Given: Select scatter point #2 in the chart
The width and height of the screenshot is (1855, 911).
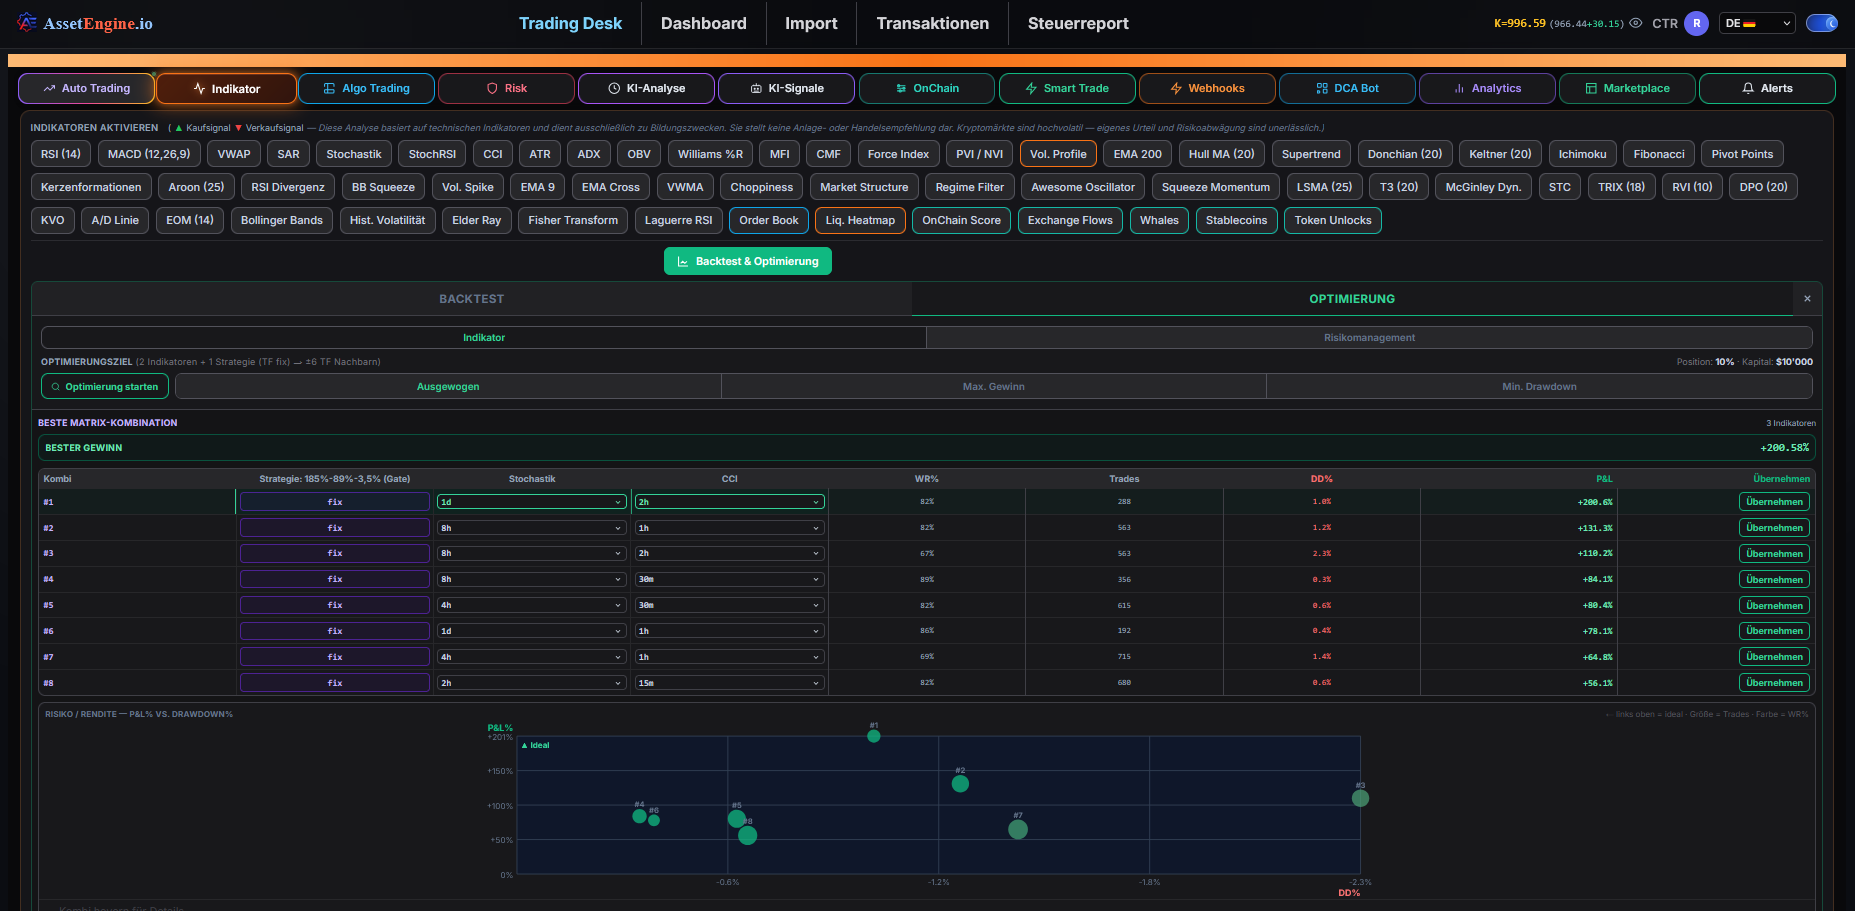Looking at the screenshot, I should pos(960,784).
